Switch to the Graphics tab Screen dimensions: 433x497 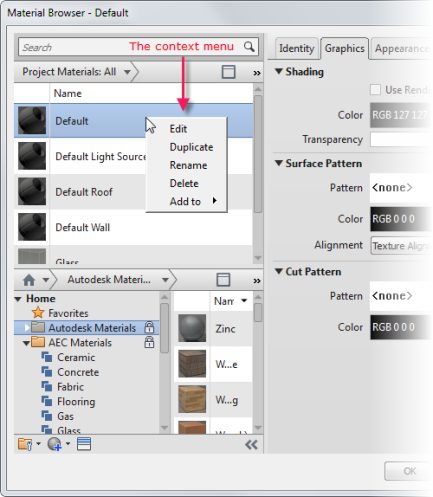(x=344, y=49)
